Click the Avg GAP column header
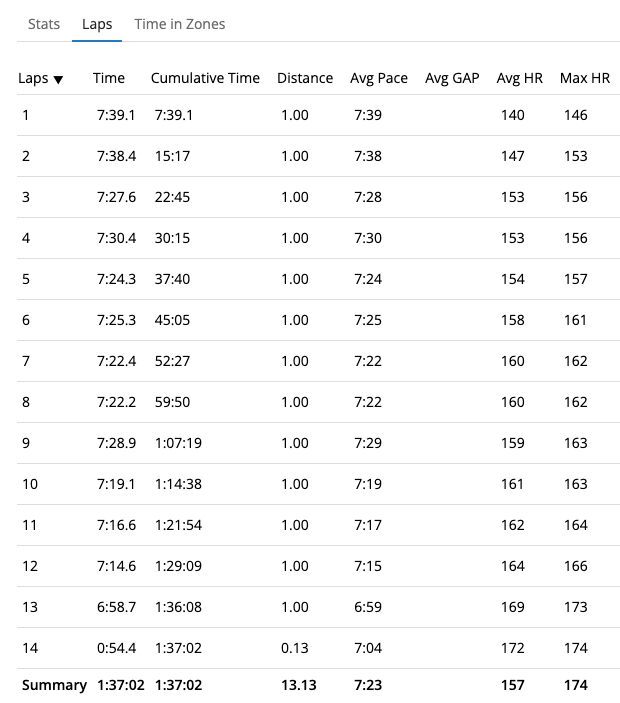620x703 pixels. 452,78
